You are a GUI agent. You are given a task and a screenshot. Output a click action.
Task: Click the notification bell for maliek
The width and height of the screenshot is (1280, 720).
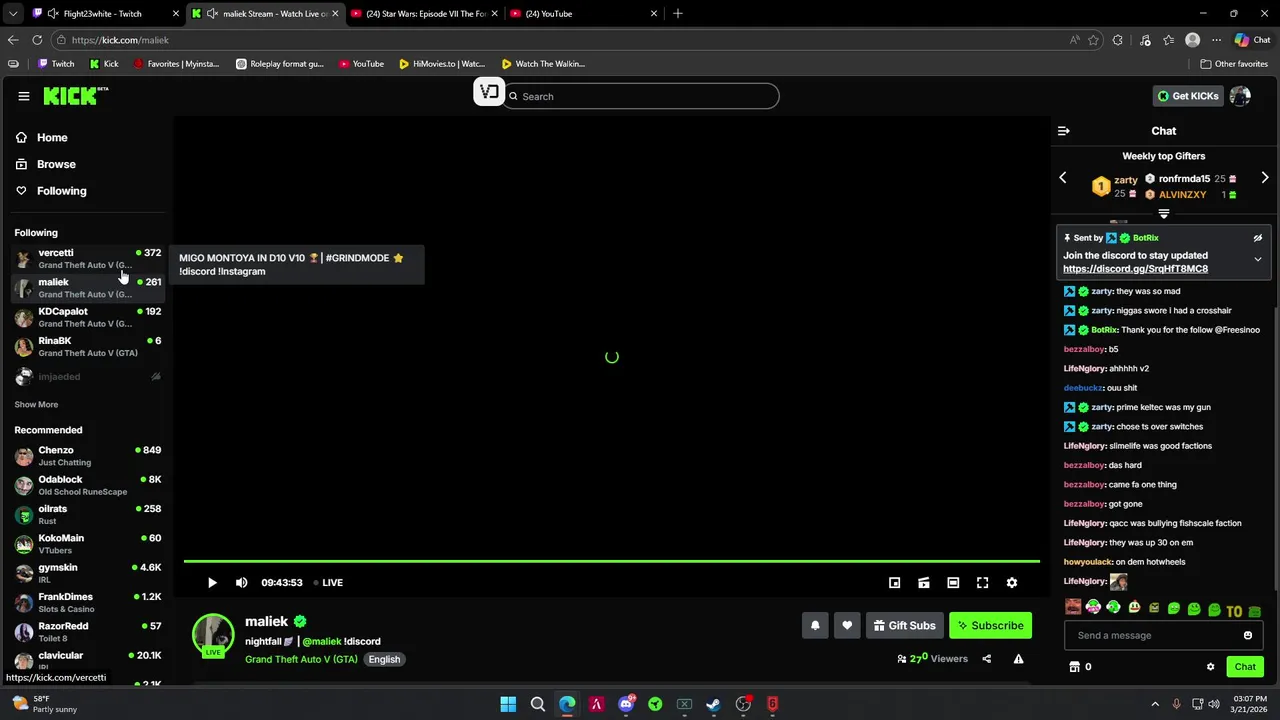(x=815, y=625)
